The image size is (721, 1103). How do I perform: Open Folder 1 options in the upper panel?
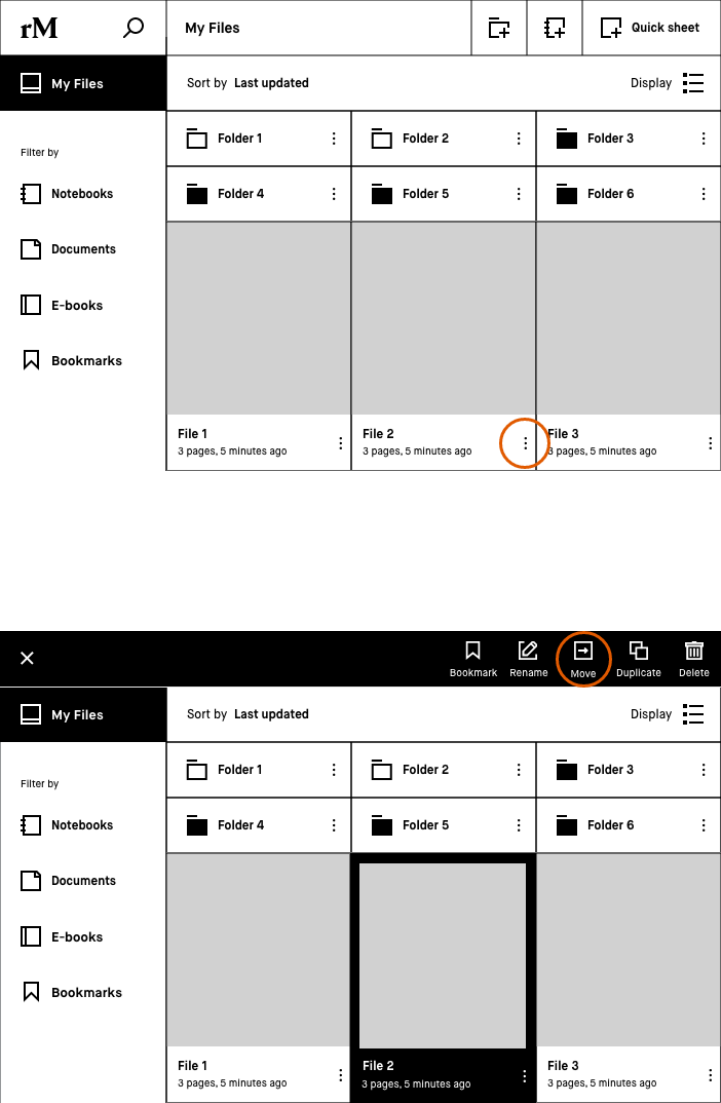[x=333, y=139]
